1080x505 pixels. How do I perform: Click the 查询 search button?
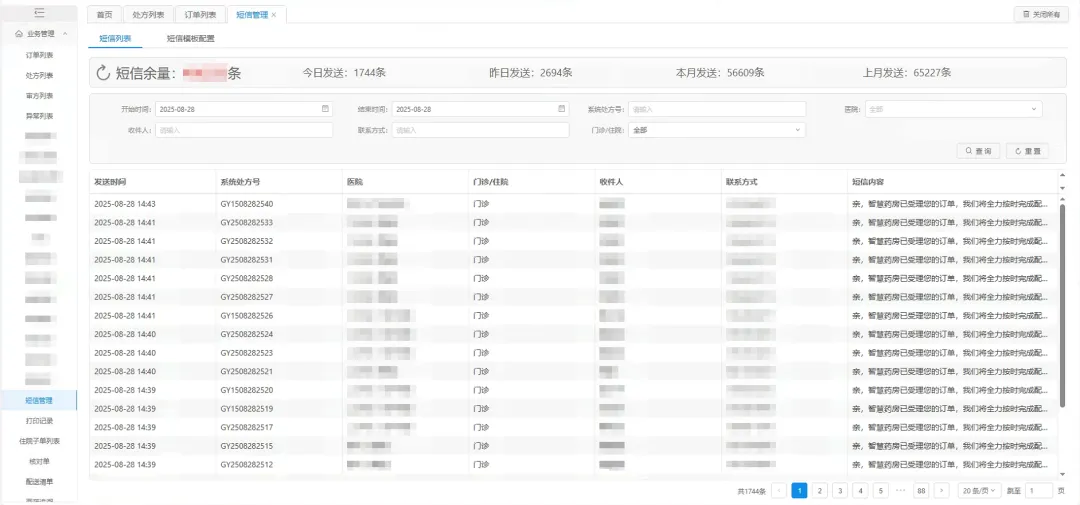coord(978,151)
